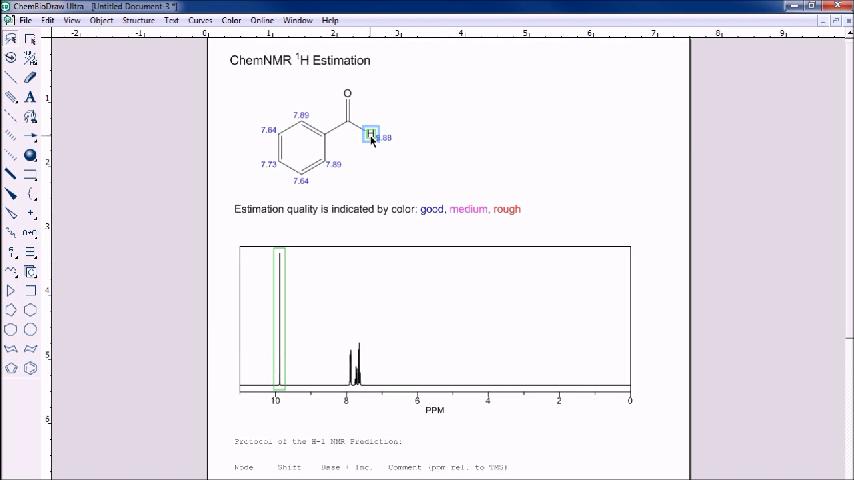Image resolution: width=854 pixels, height=480 pixels.
Task: Select the Hashed Wedged Bond tool
Action: tap(11, 155)
